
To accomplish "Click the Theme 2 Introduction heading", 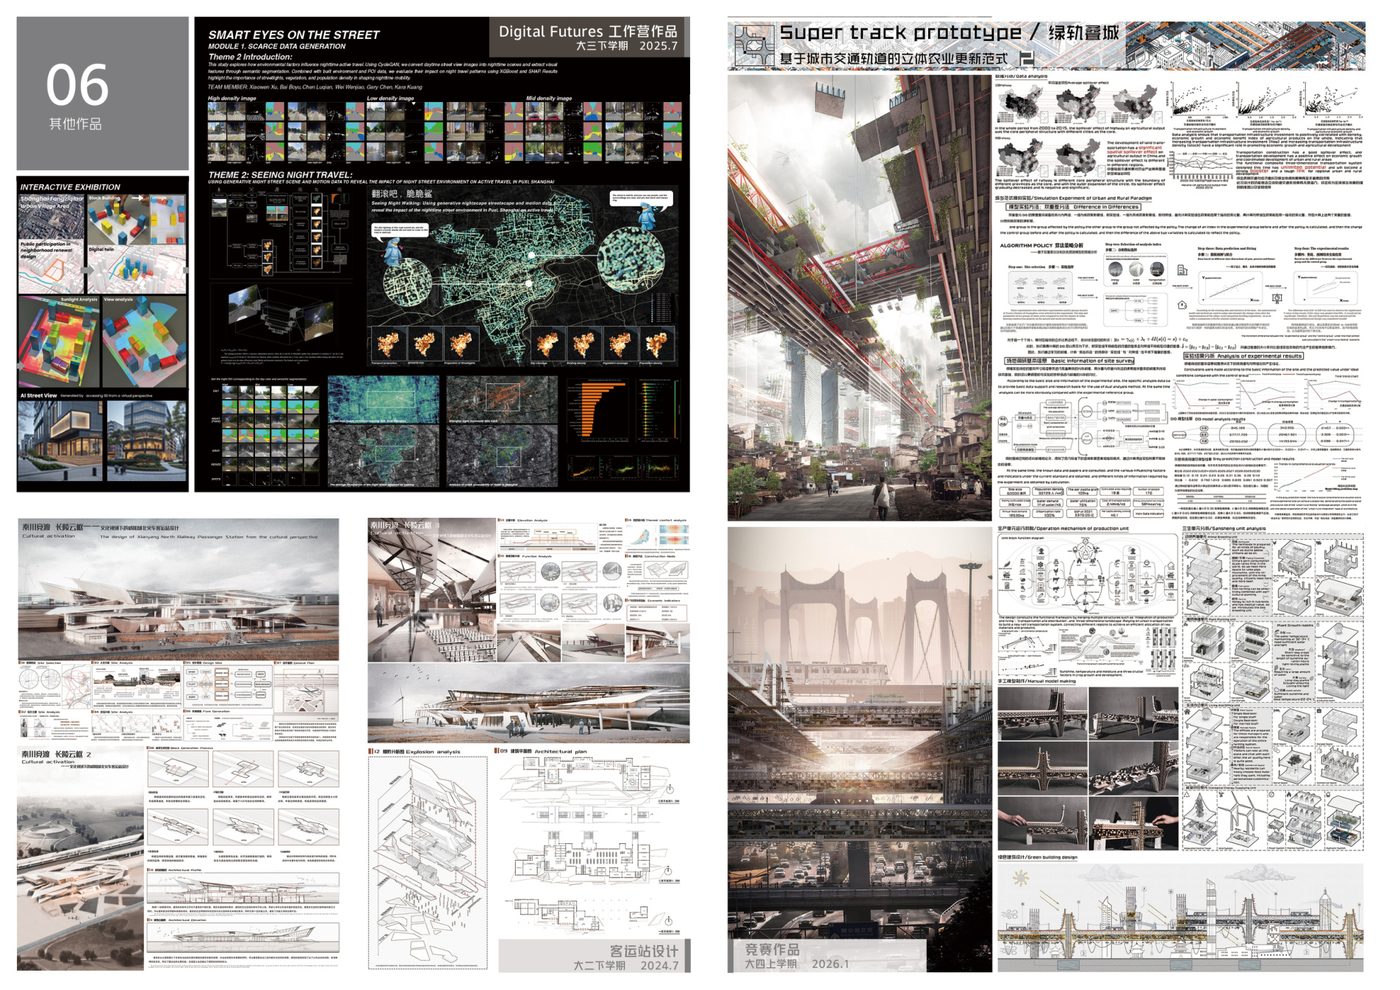I will point(251,57).
